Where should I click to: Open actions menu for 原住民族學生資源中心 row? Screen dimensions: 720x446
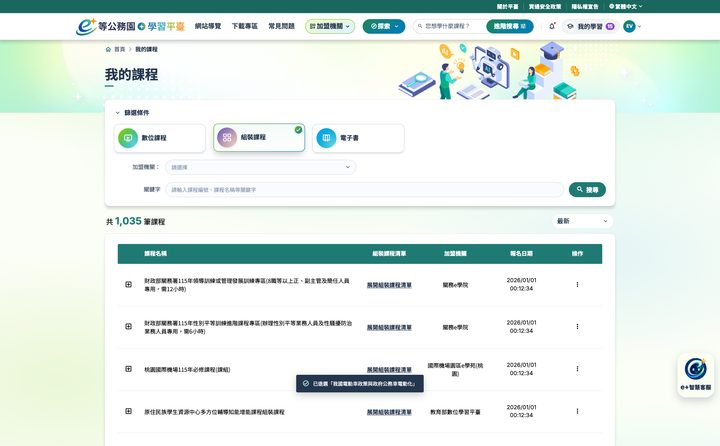click(577, 411)
